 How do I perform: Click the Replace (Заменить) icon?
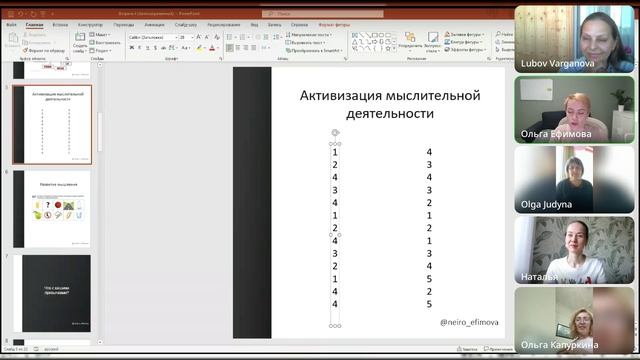[498, 42]
